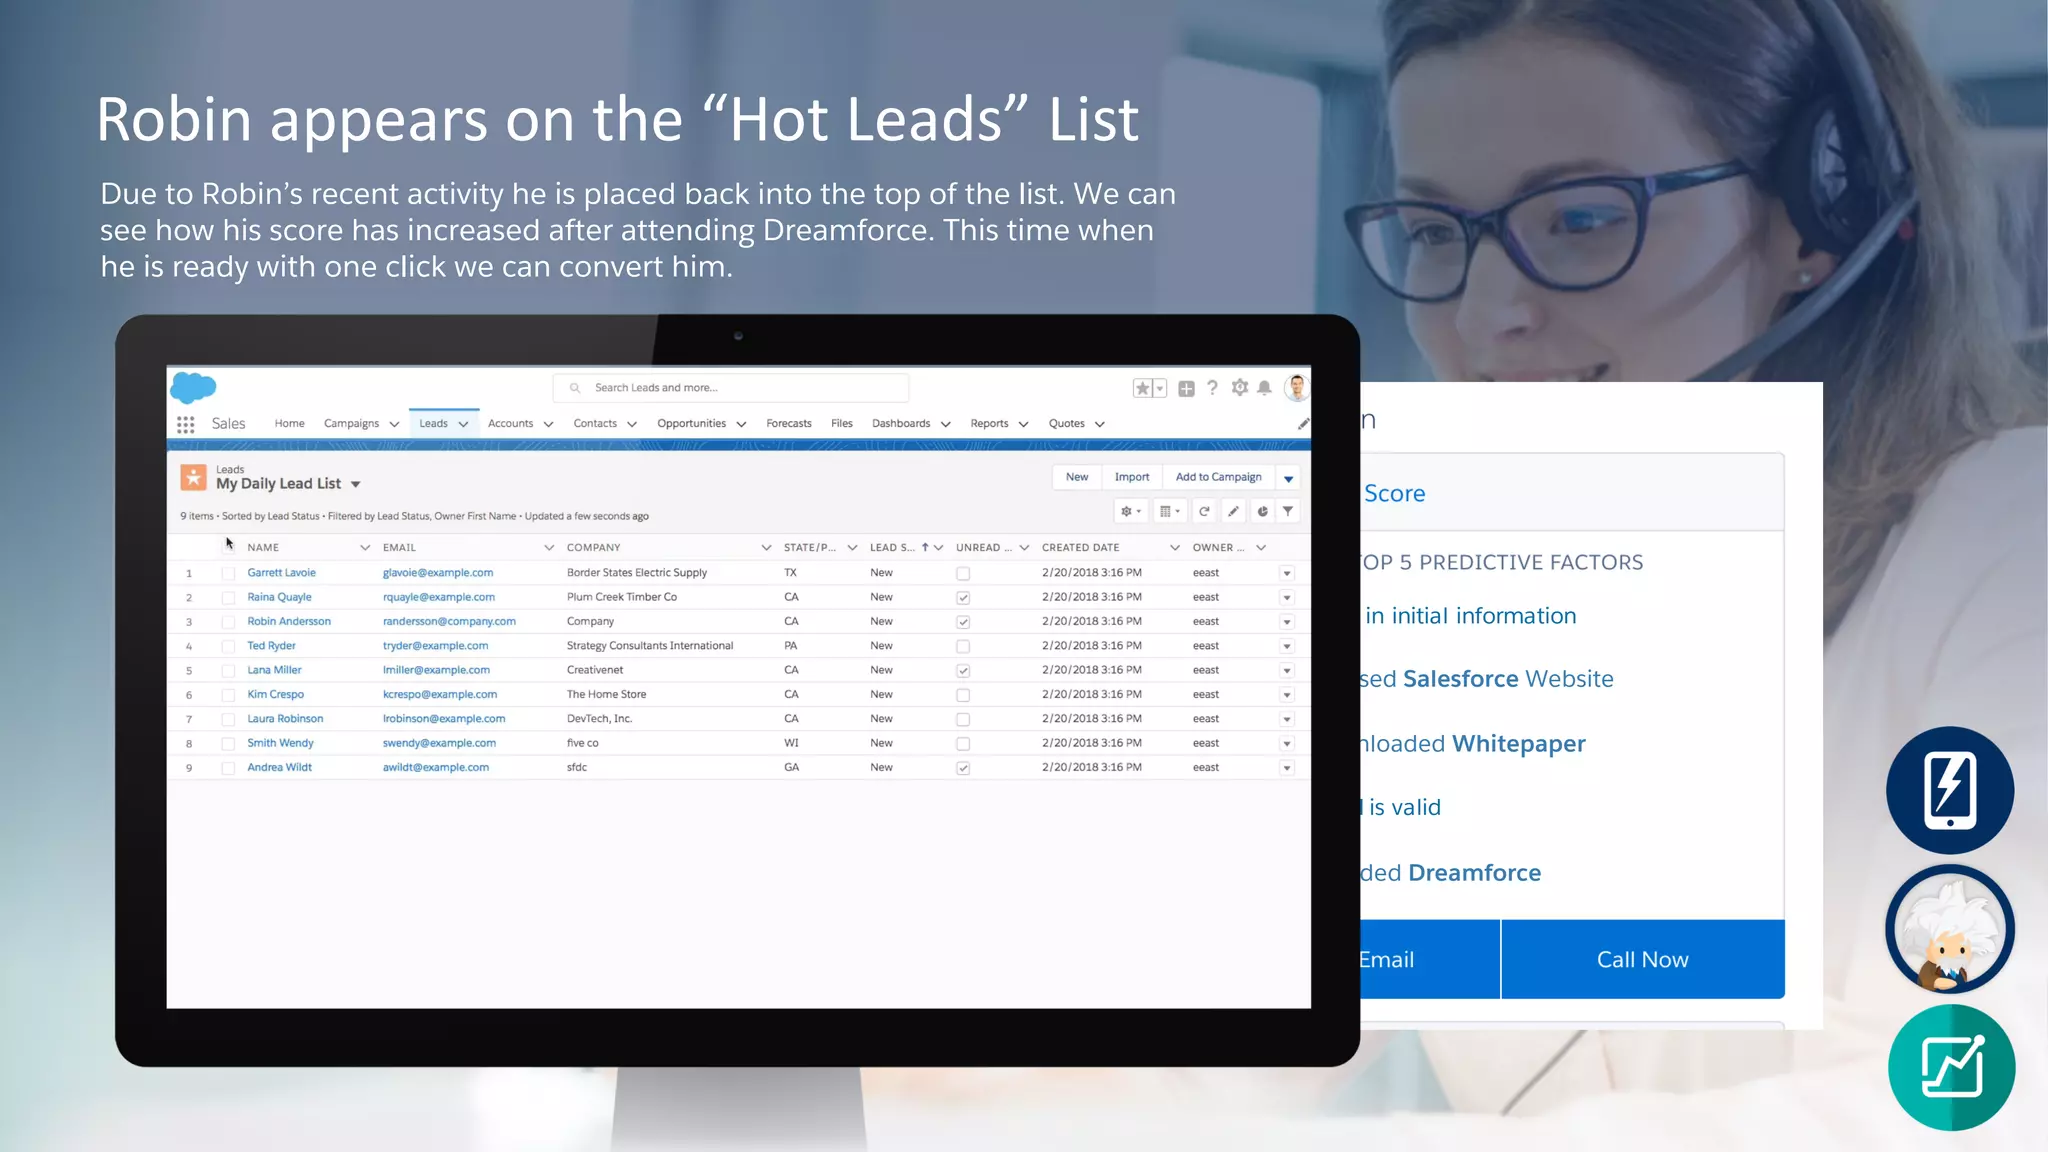Sort by the Lead Status arrow
The image size is (2048, 1152).
[925, 547]
